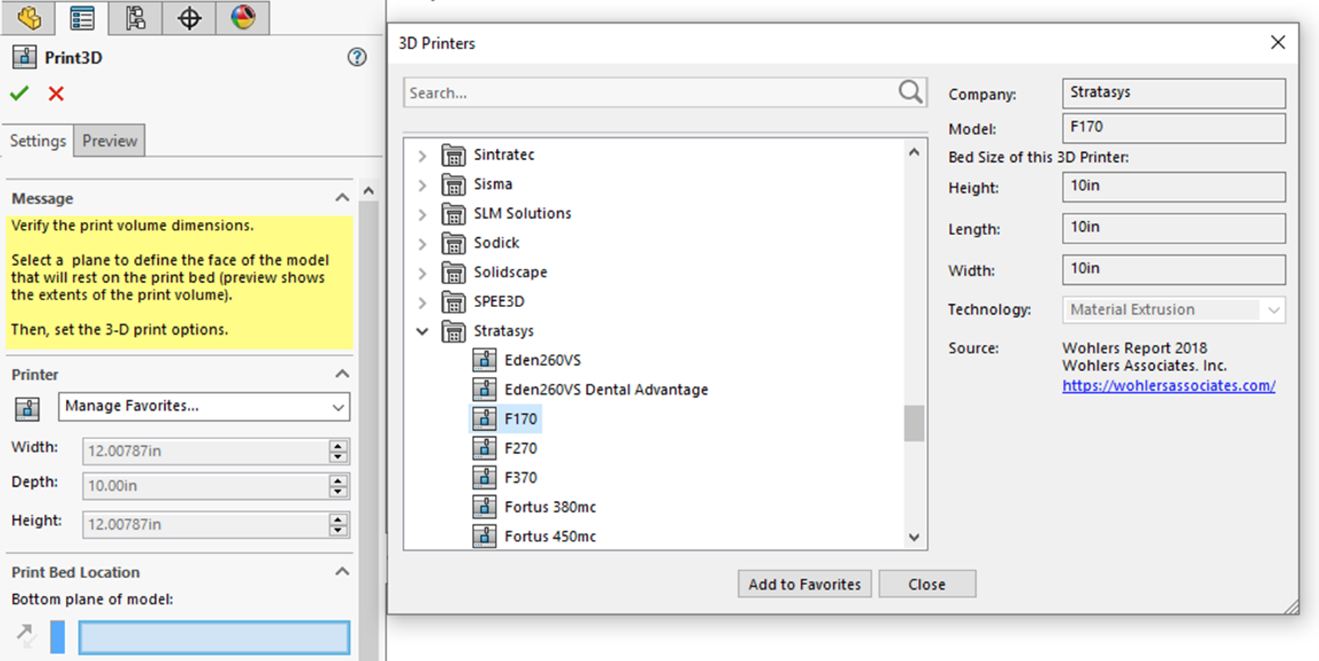Accept Print3D with the green checkmark

tap(19, 93)
